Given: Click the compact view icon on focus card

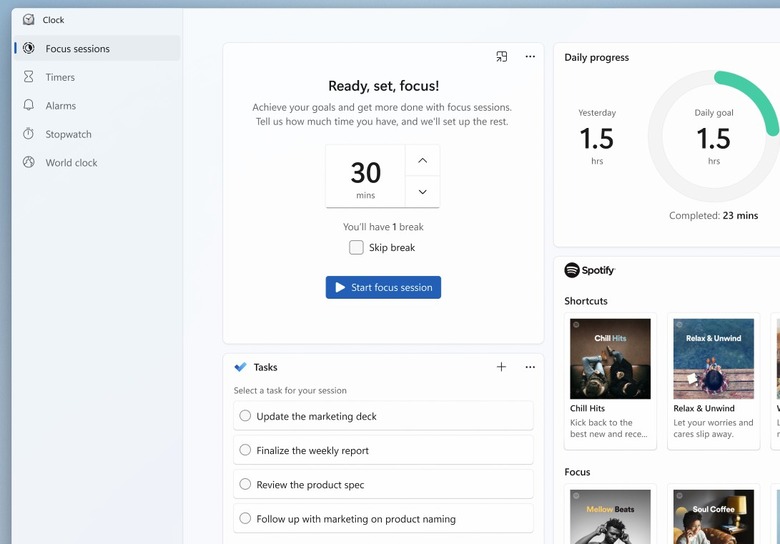Looking at the screenshot, I should pyautogui.click(x=502, y=57).
